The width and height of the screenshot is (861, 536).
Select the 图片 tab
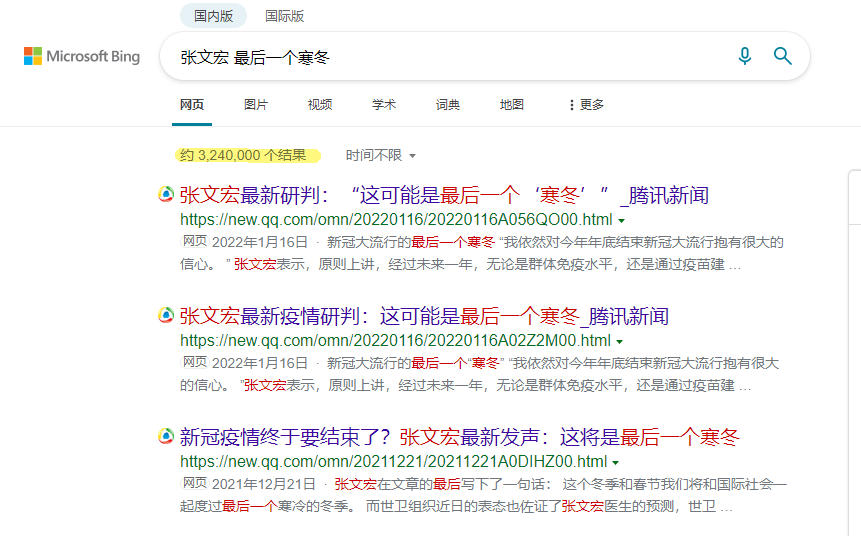256,104
